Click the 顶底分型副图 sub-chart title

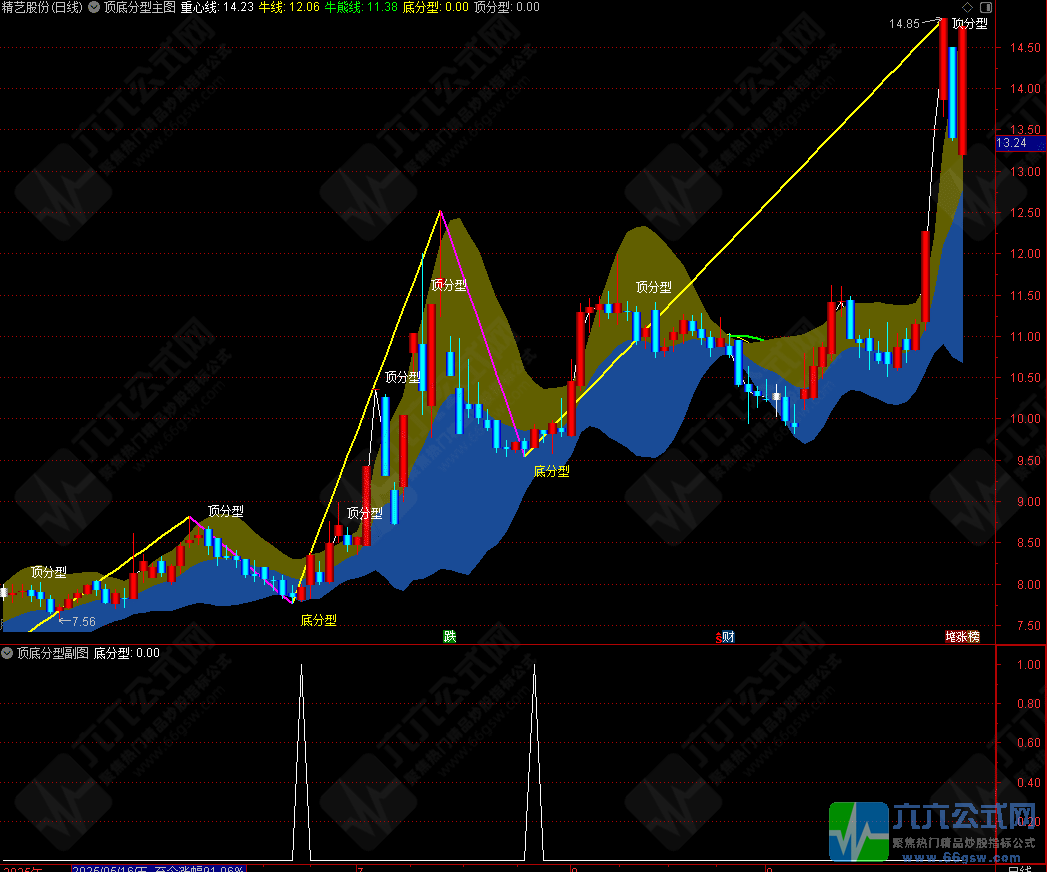52,653
